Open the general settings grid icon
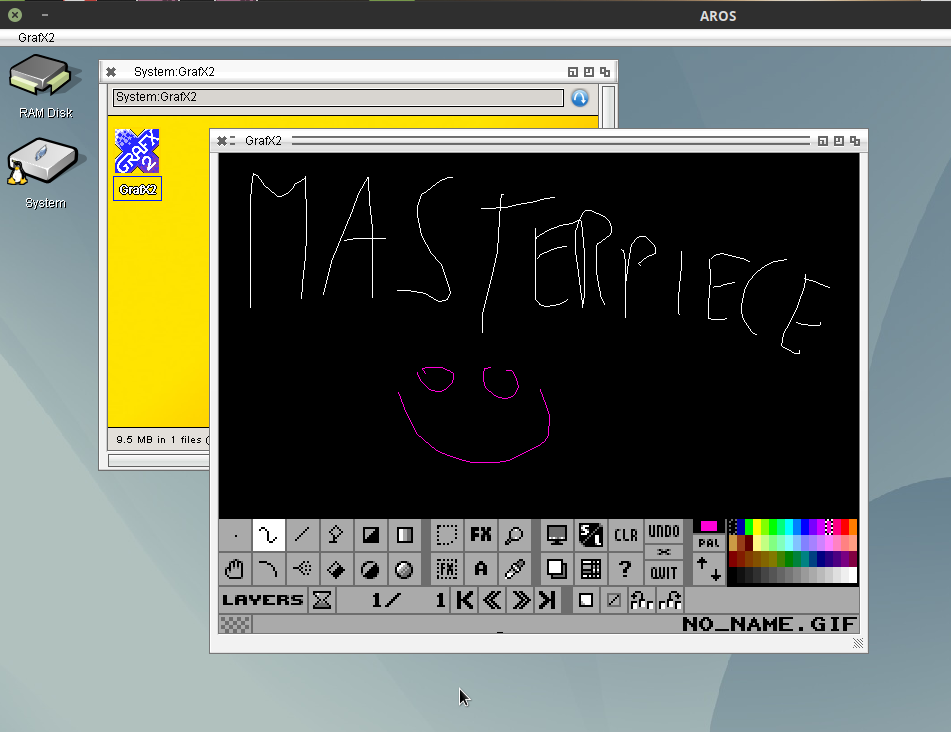This screenshot has height=732, width=951. 591,569
